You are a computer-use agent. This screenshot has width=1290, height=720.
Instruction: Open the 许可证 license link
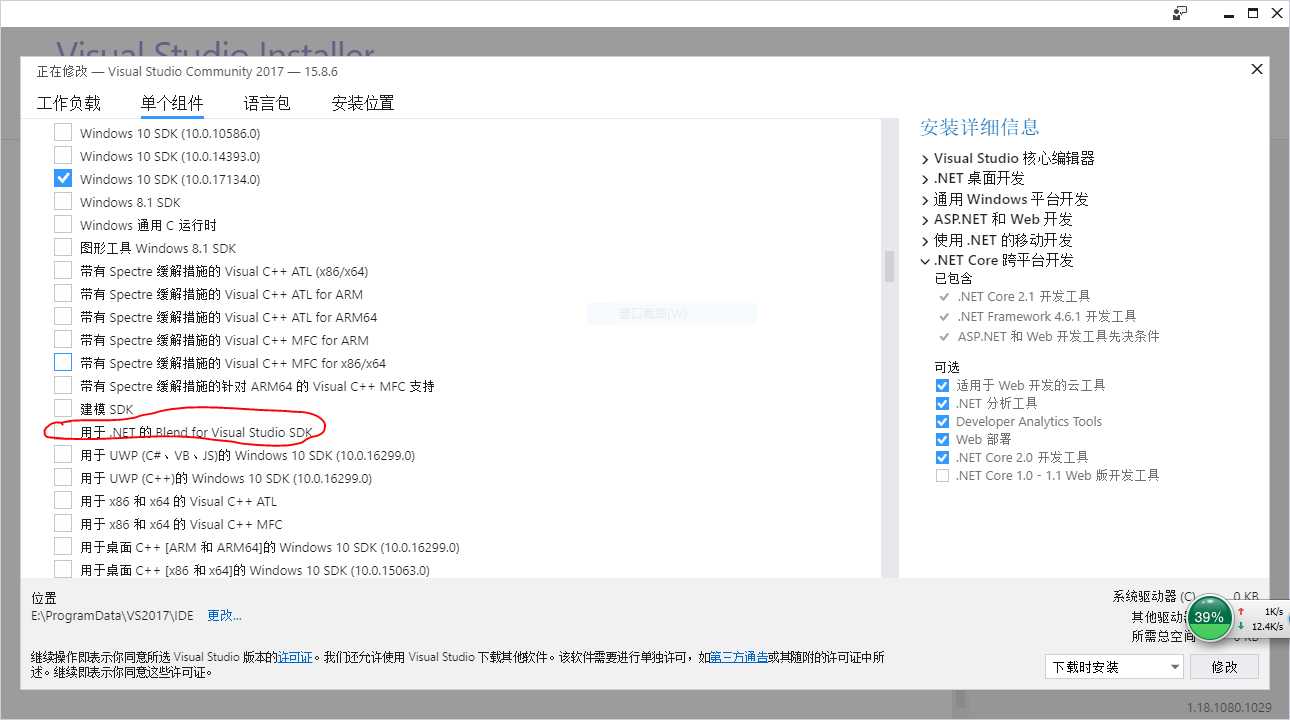[296, 657]
